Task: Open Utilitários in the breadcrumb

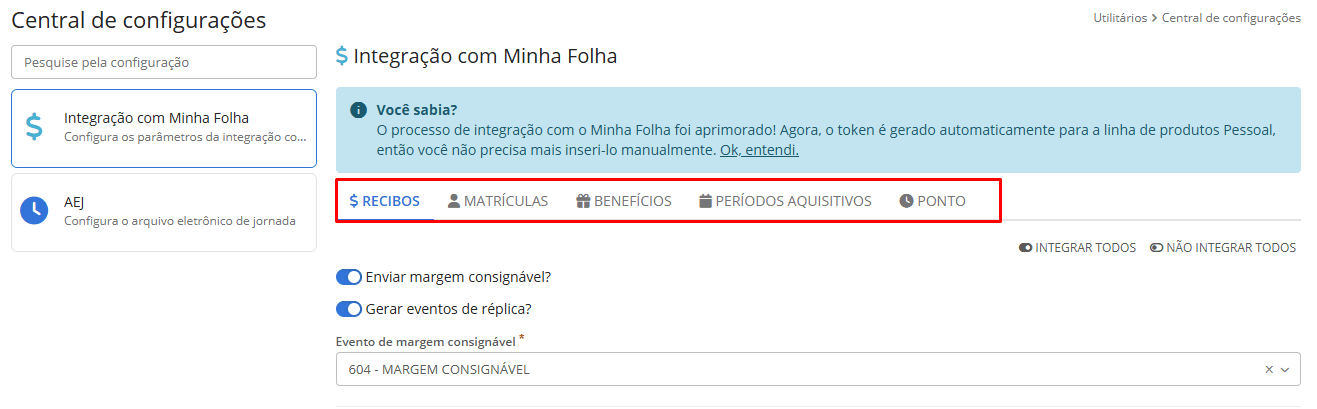Action: pyautogui.click(x=1120, y=18)
